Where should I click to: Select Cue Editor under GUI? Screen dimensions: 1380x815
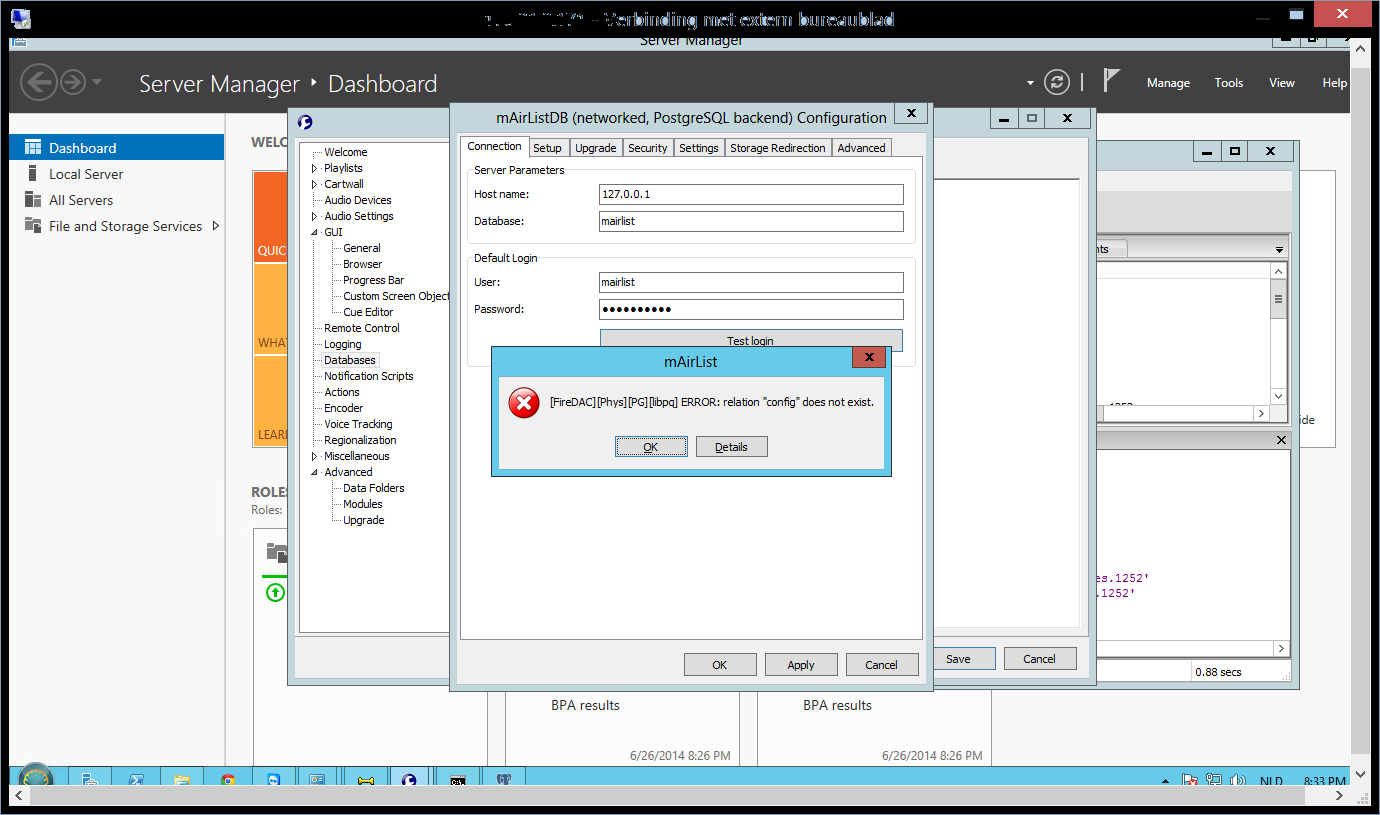368,312
